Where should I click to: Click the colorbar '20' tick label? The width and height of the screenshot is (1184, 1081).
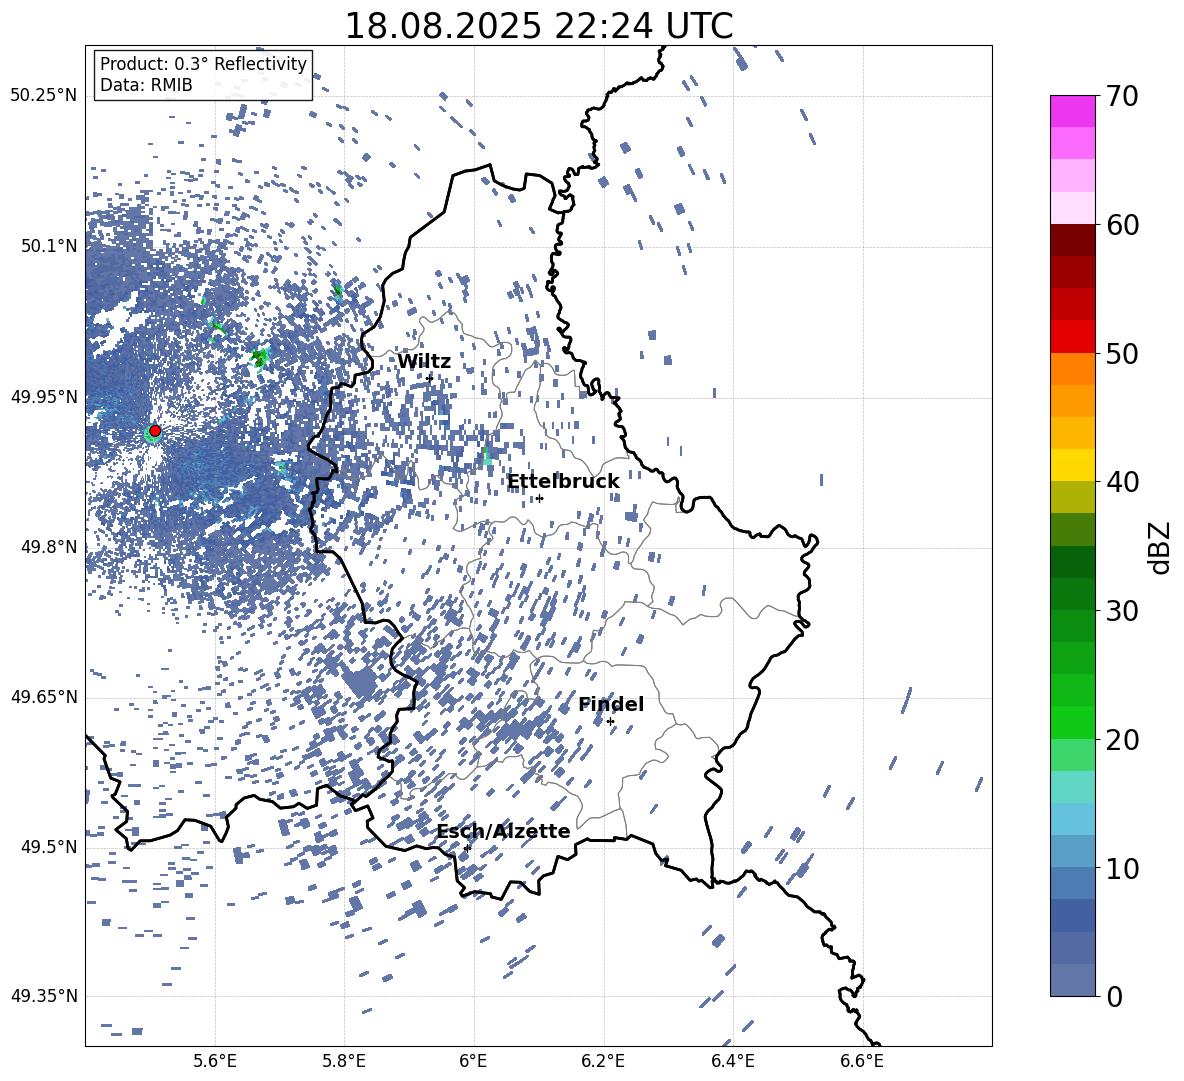coord(1122,740)
